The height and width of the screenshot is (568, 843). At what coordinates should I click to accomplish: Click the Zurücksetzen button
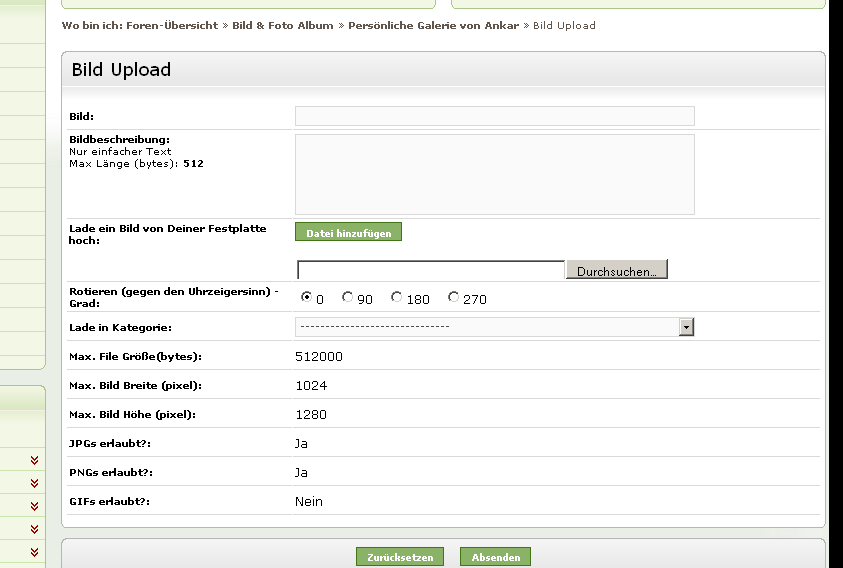coord(399,557)
